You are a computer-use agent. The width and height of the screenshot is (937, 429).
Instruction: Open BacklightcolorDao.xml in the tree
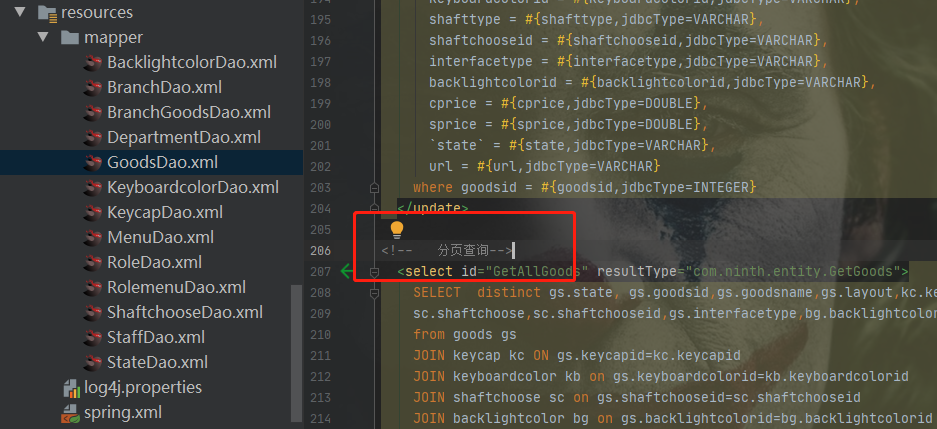click(192, 62)
